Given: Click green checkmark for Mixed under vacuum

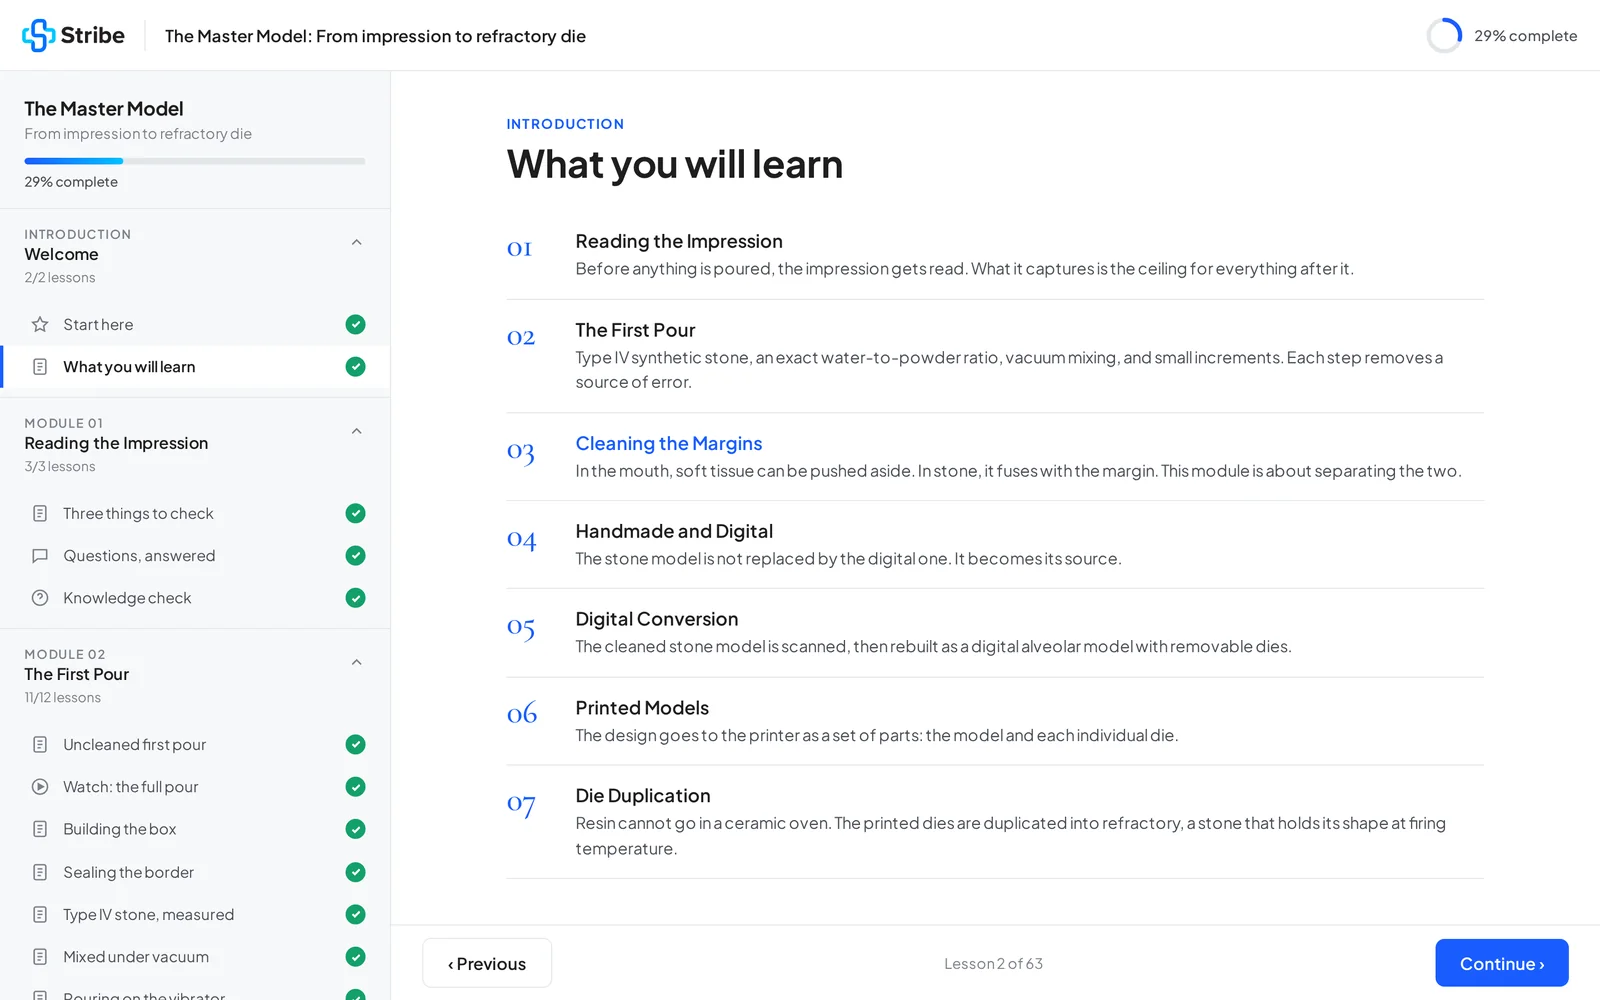Looking at the screenshot, I should pyautogui.click(x=355, y=957).
